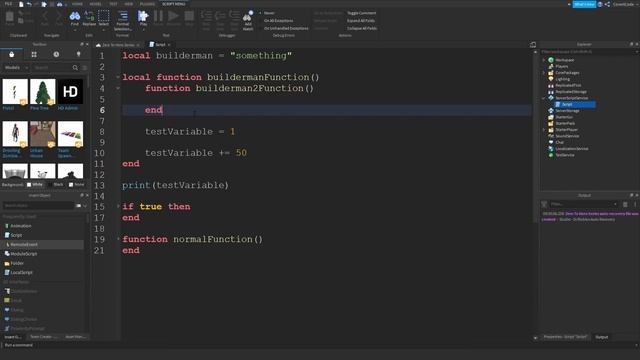
Task: Collapse the normalFunction fold arrow
Action: pyautogui.click(x=118, y=239)
